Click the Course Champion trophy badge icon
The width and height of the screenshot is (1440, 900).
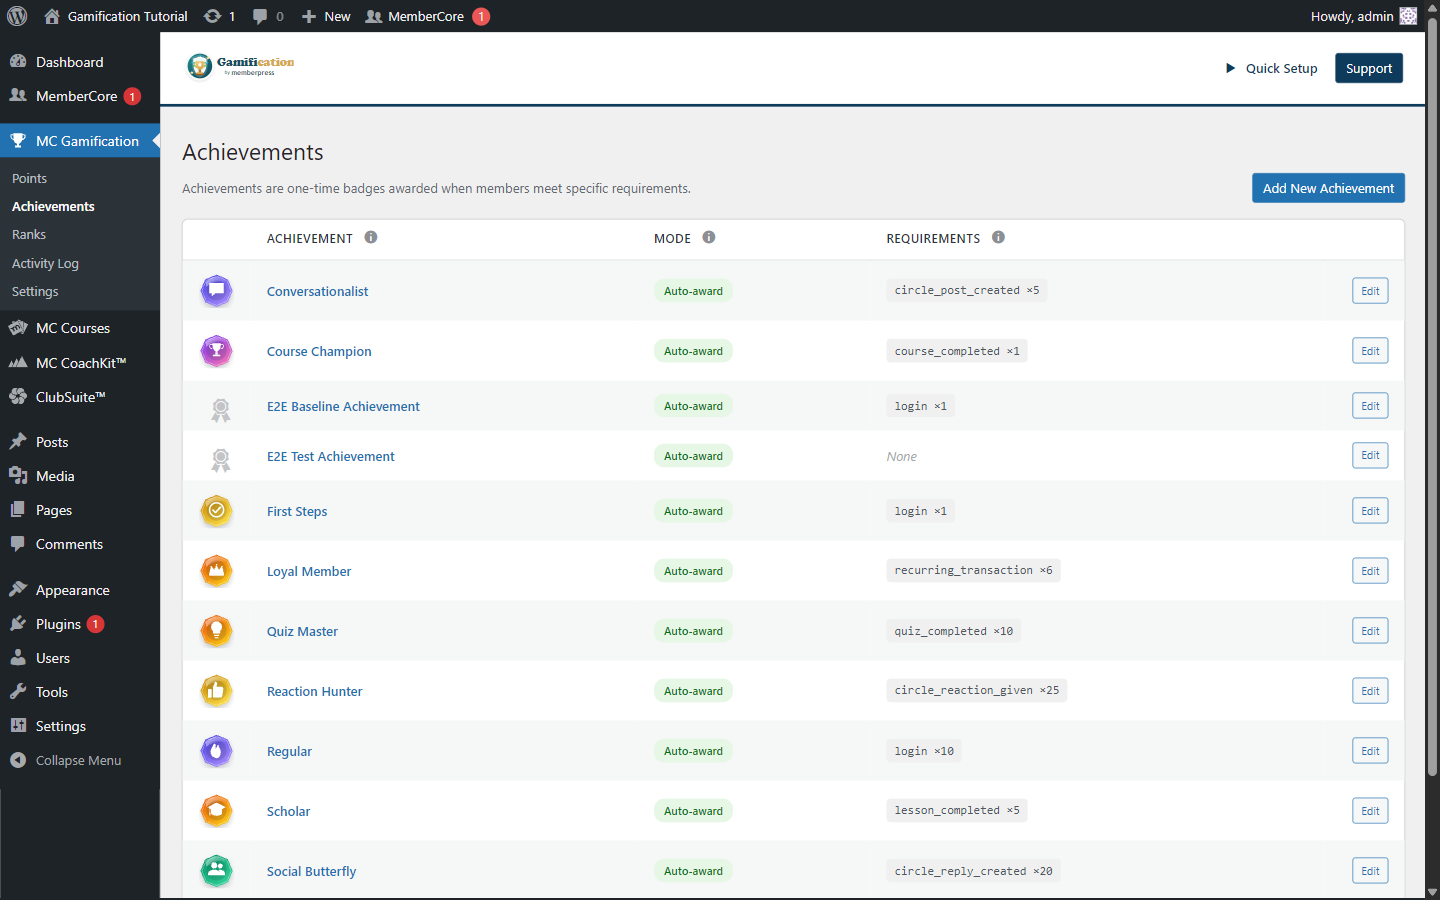coord(216,351)
